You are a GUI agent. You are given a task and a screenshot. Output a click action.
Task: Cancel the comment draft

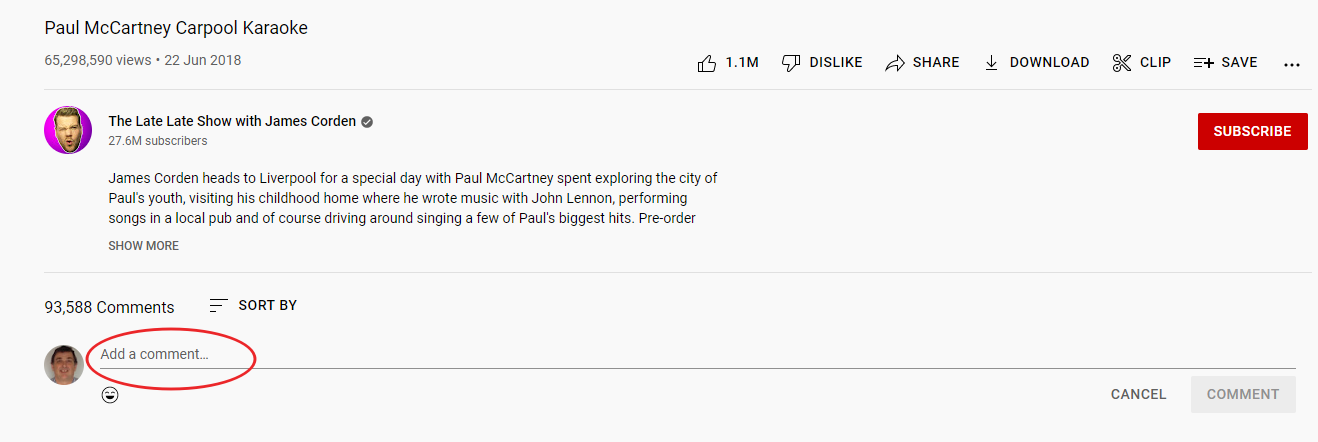(x=1138, y=394)
